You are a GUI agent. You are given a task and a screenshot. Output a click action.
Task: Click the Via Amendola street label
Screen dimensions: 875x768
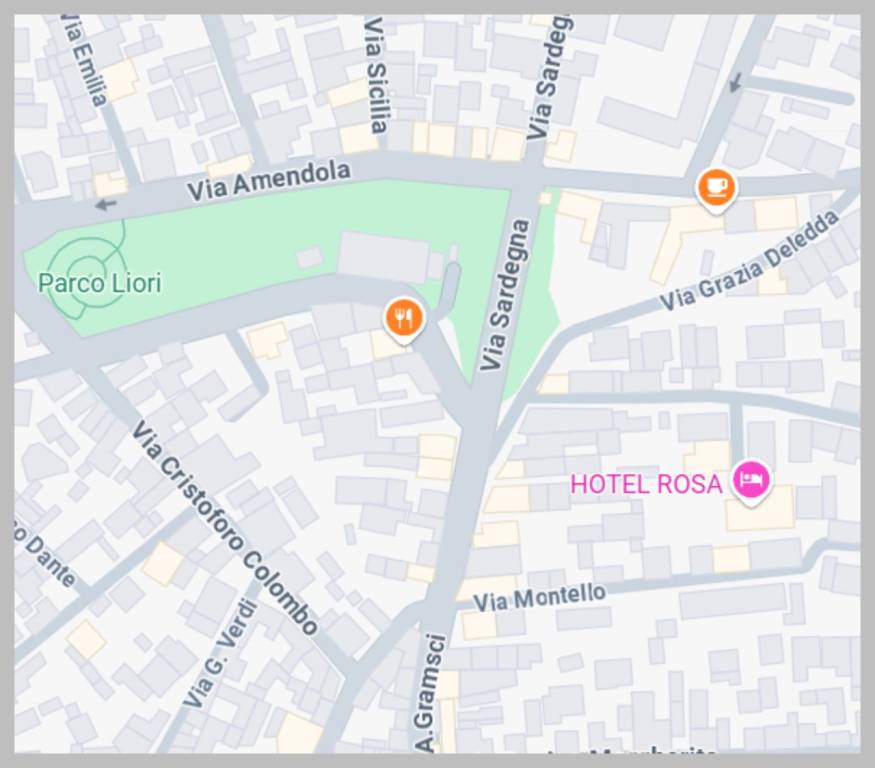click(x=269, y=181)
